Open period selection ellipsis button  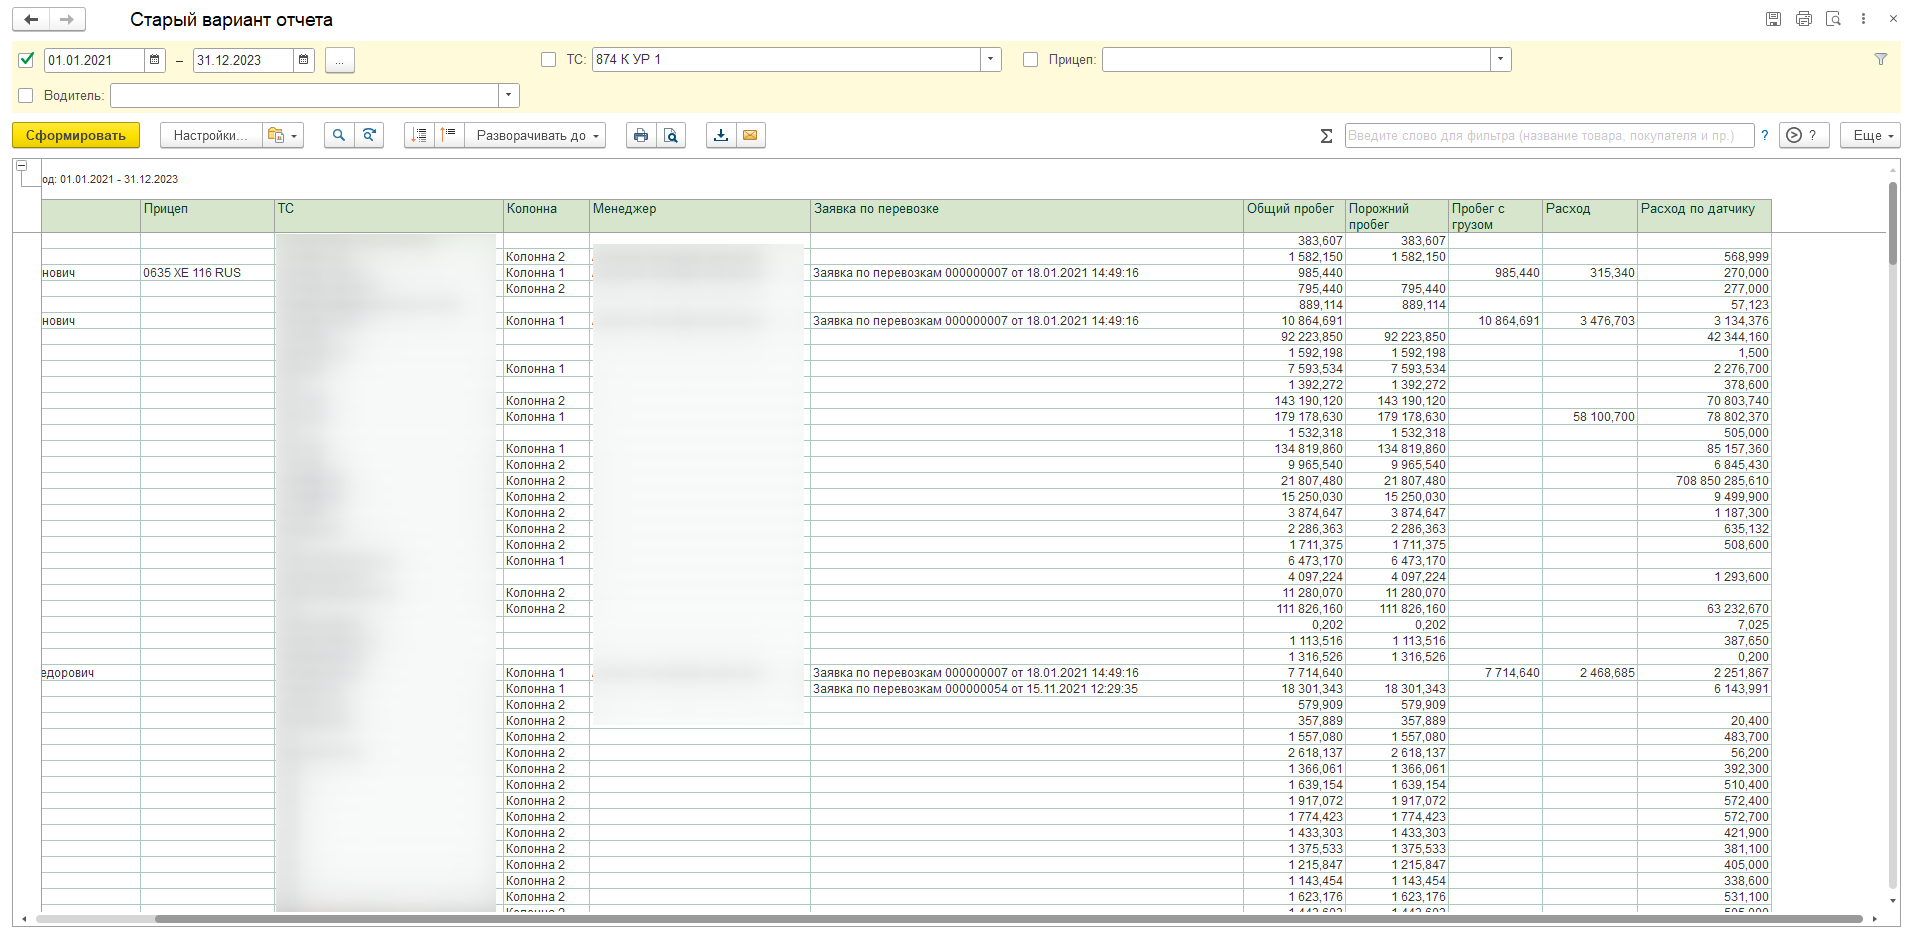[x=340, y=60]
